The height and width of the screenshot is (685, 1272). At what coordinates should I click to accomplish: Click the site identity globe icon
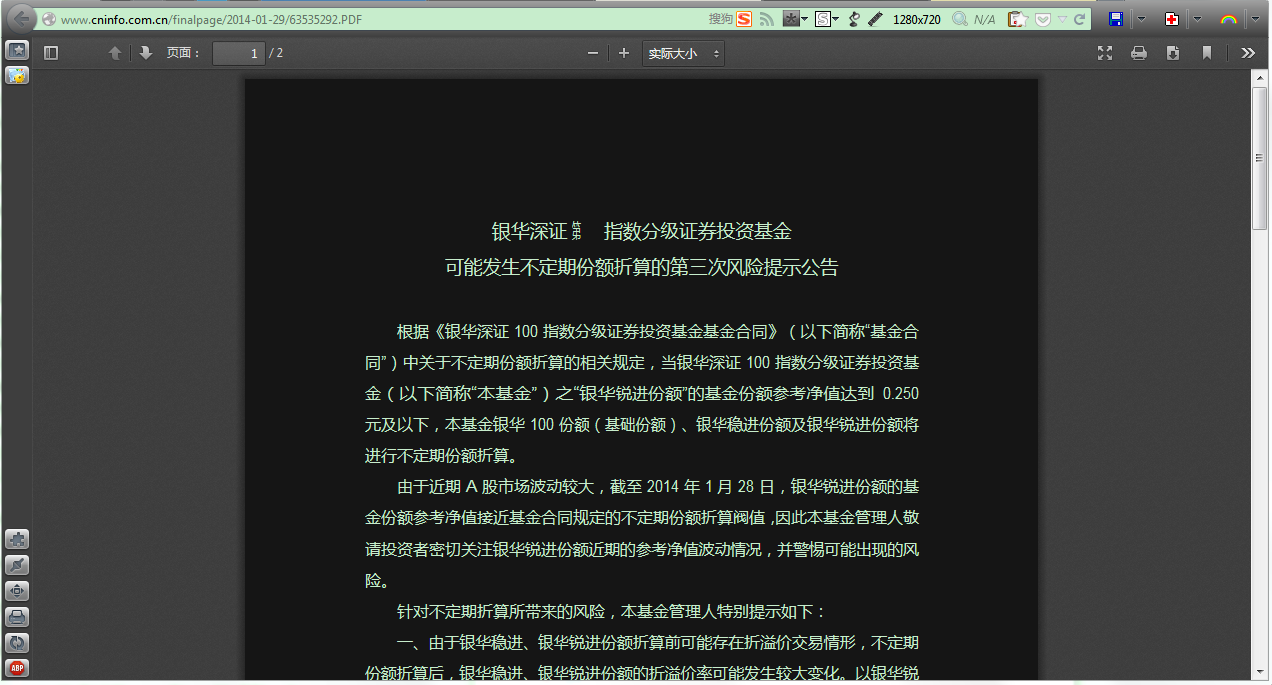pos(48,19)
